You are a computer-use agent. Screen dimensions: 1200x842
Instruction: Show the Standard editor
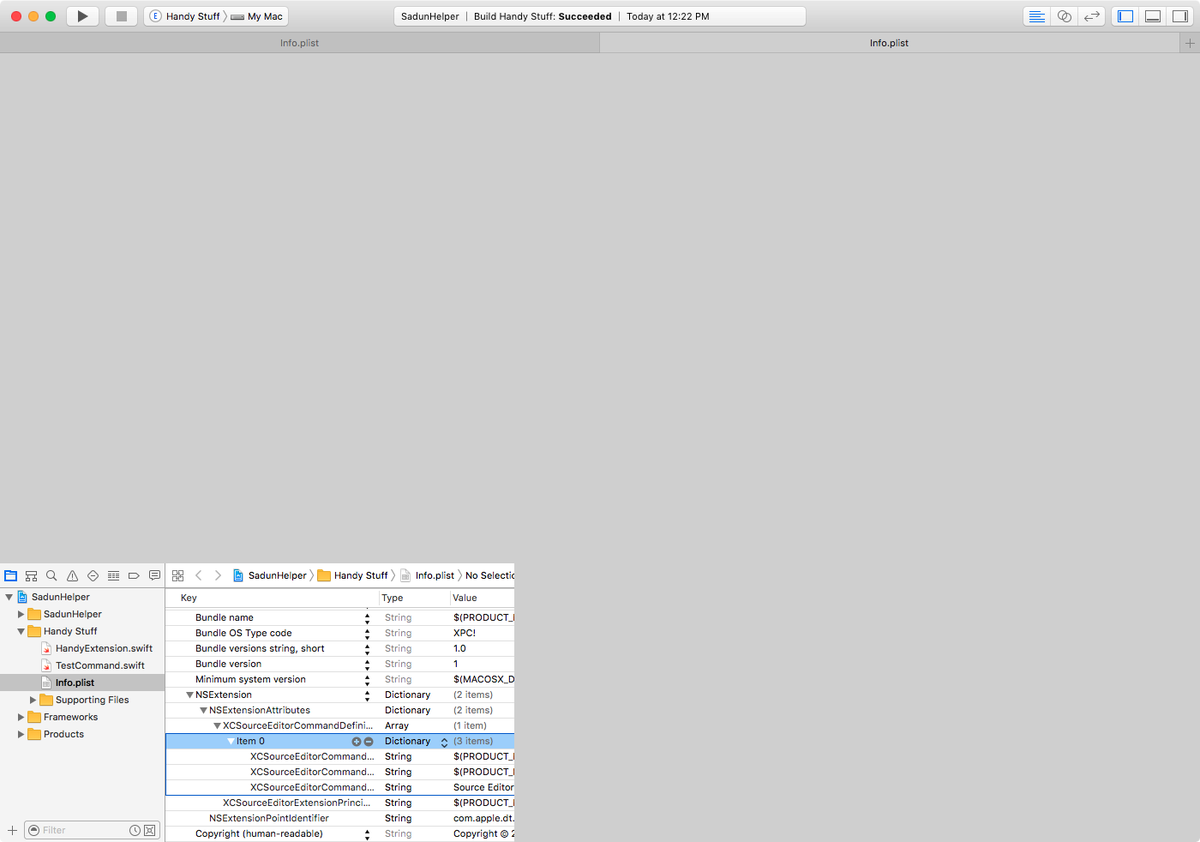pos(1037,16)
